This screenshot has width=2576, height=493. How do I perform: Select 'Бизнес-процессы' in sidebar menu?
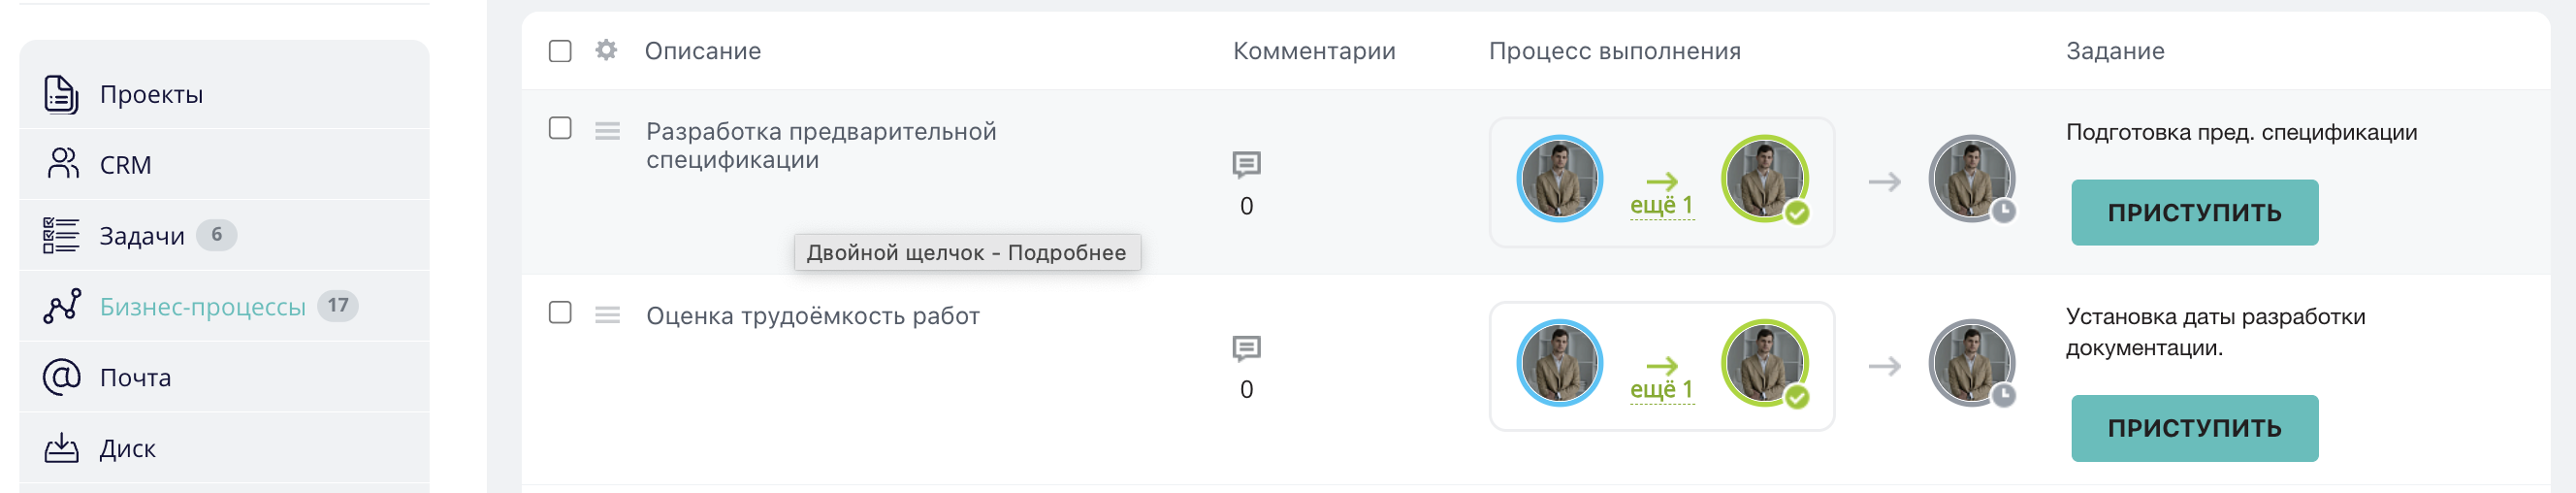(x=202, y=307)
